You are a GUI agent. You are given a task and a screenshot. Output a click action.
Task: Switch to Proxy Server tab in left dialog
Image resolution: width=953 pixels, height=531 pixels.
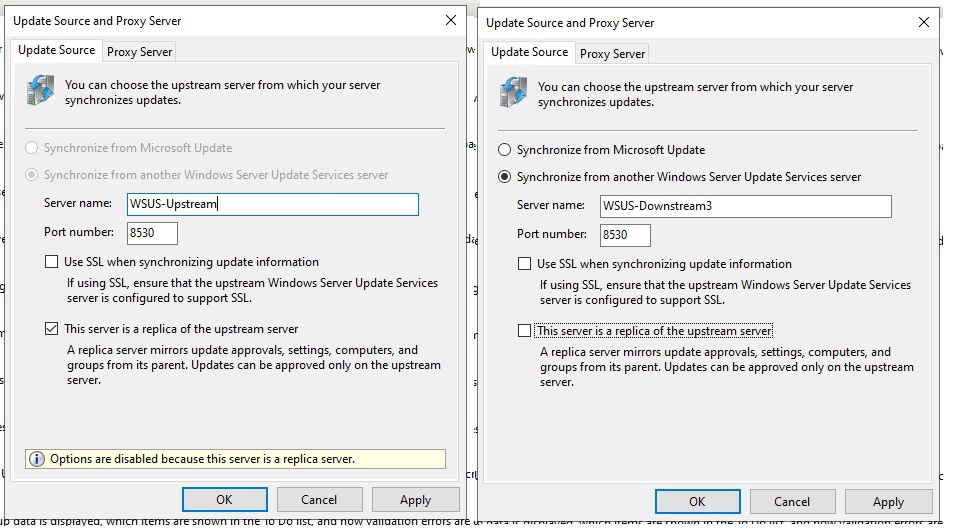[139, 52]
